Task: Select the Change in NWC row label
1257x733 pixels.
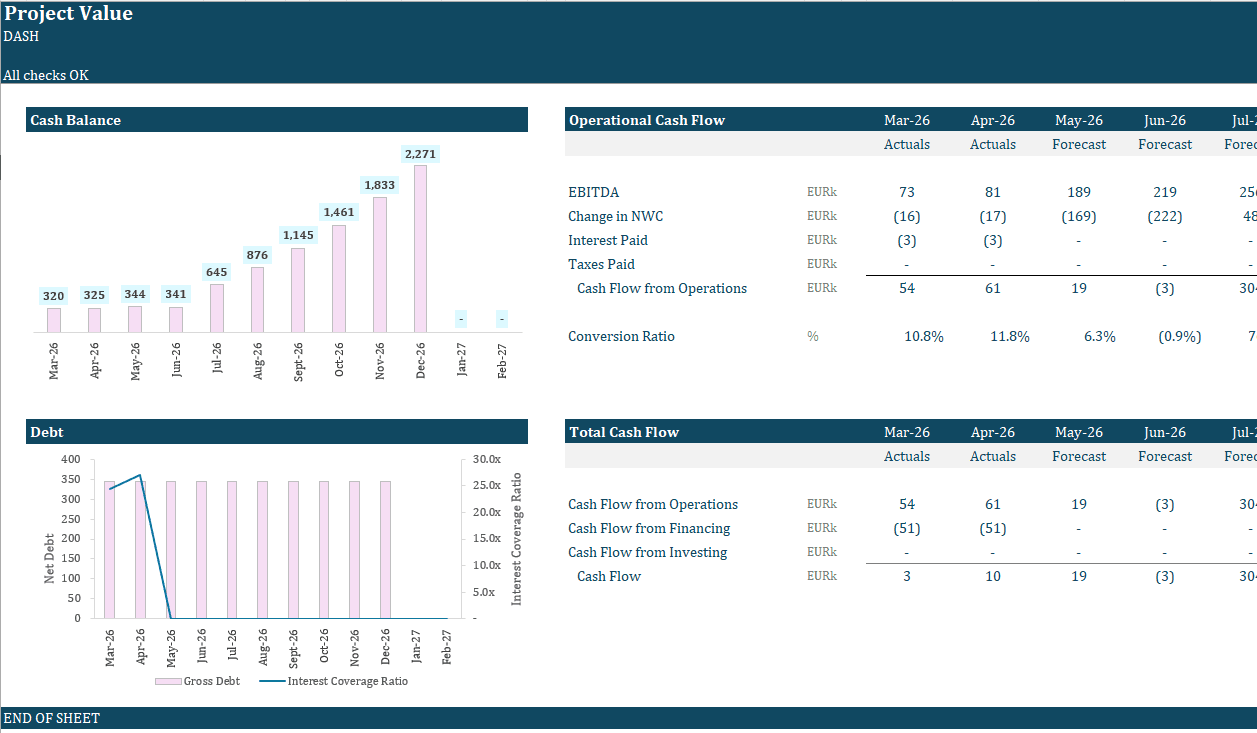Action: pos(615,215)
